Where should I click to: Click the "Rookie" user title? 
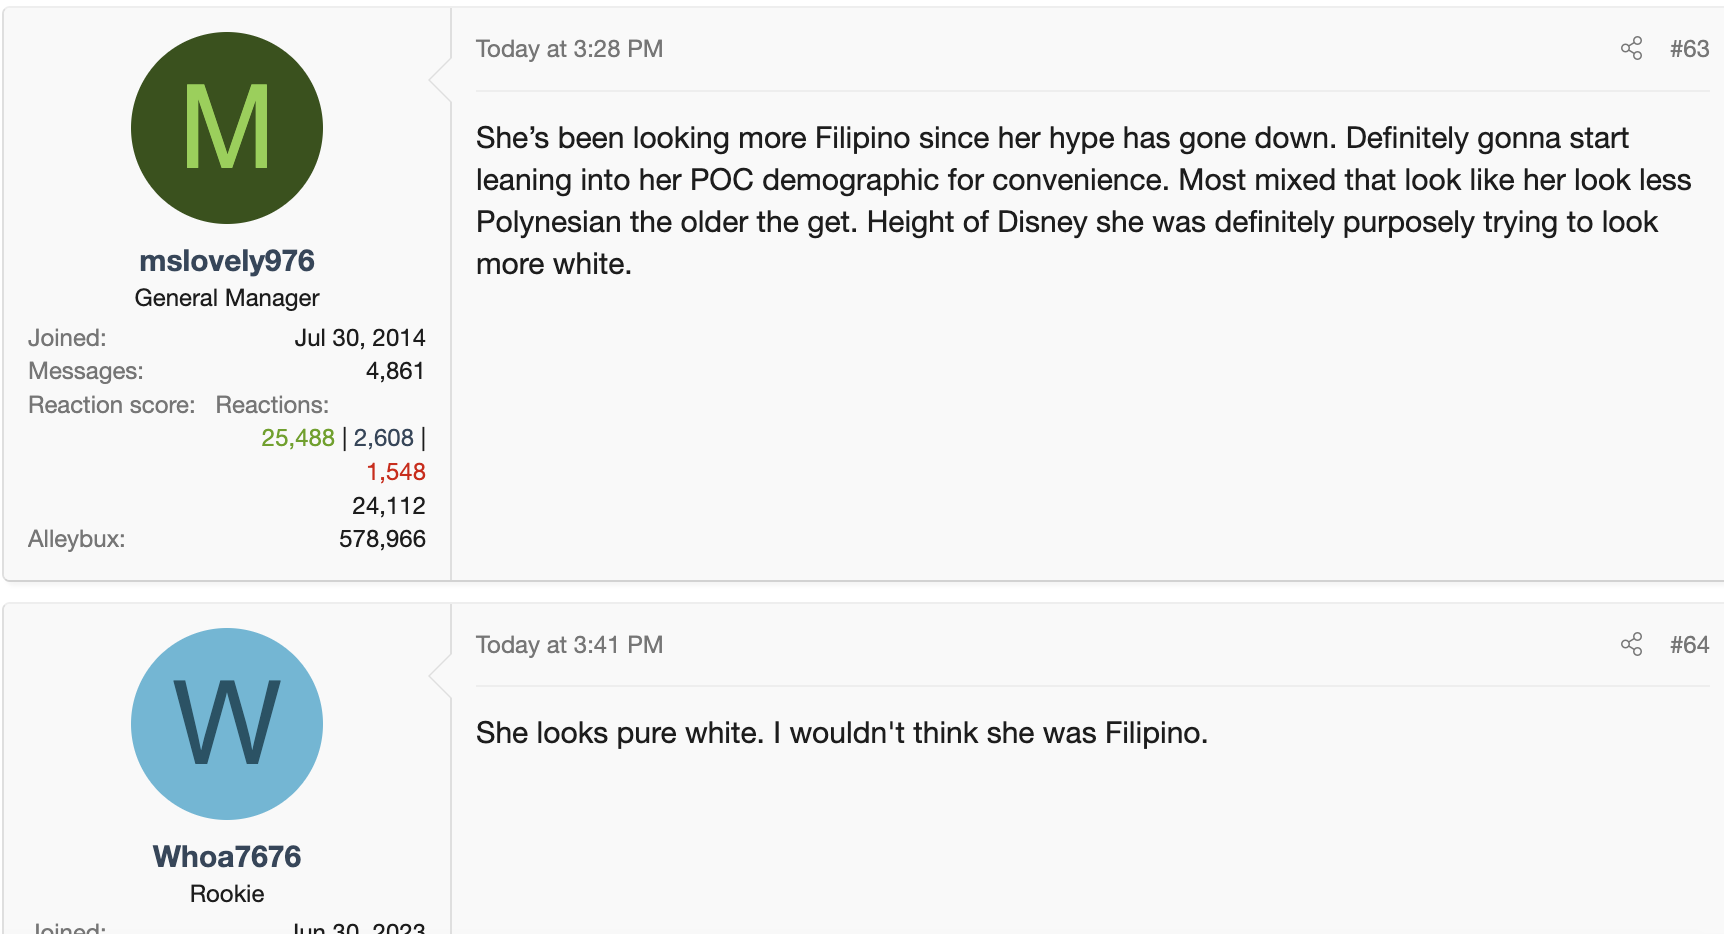coord(227,894)
